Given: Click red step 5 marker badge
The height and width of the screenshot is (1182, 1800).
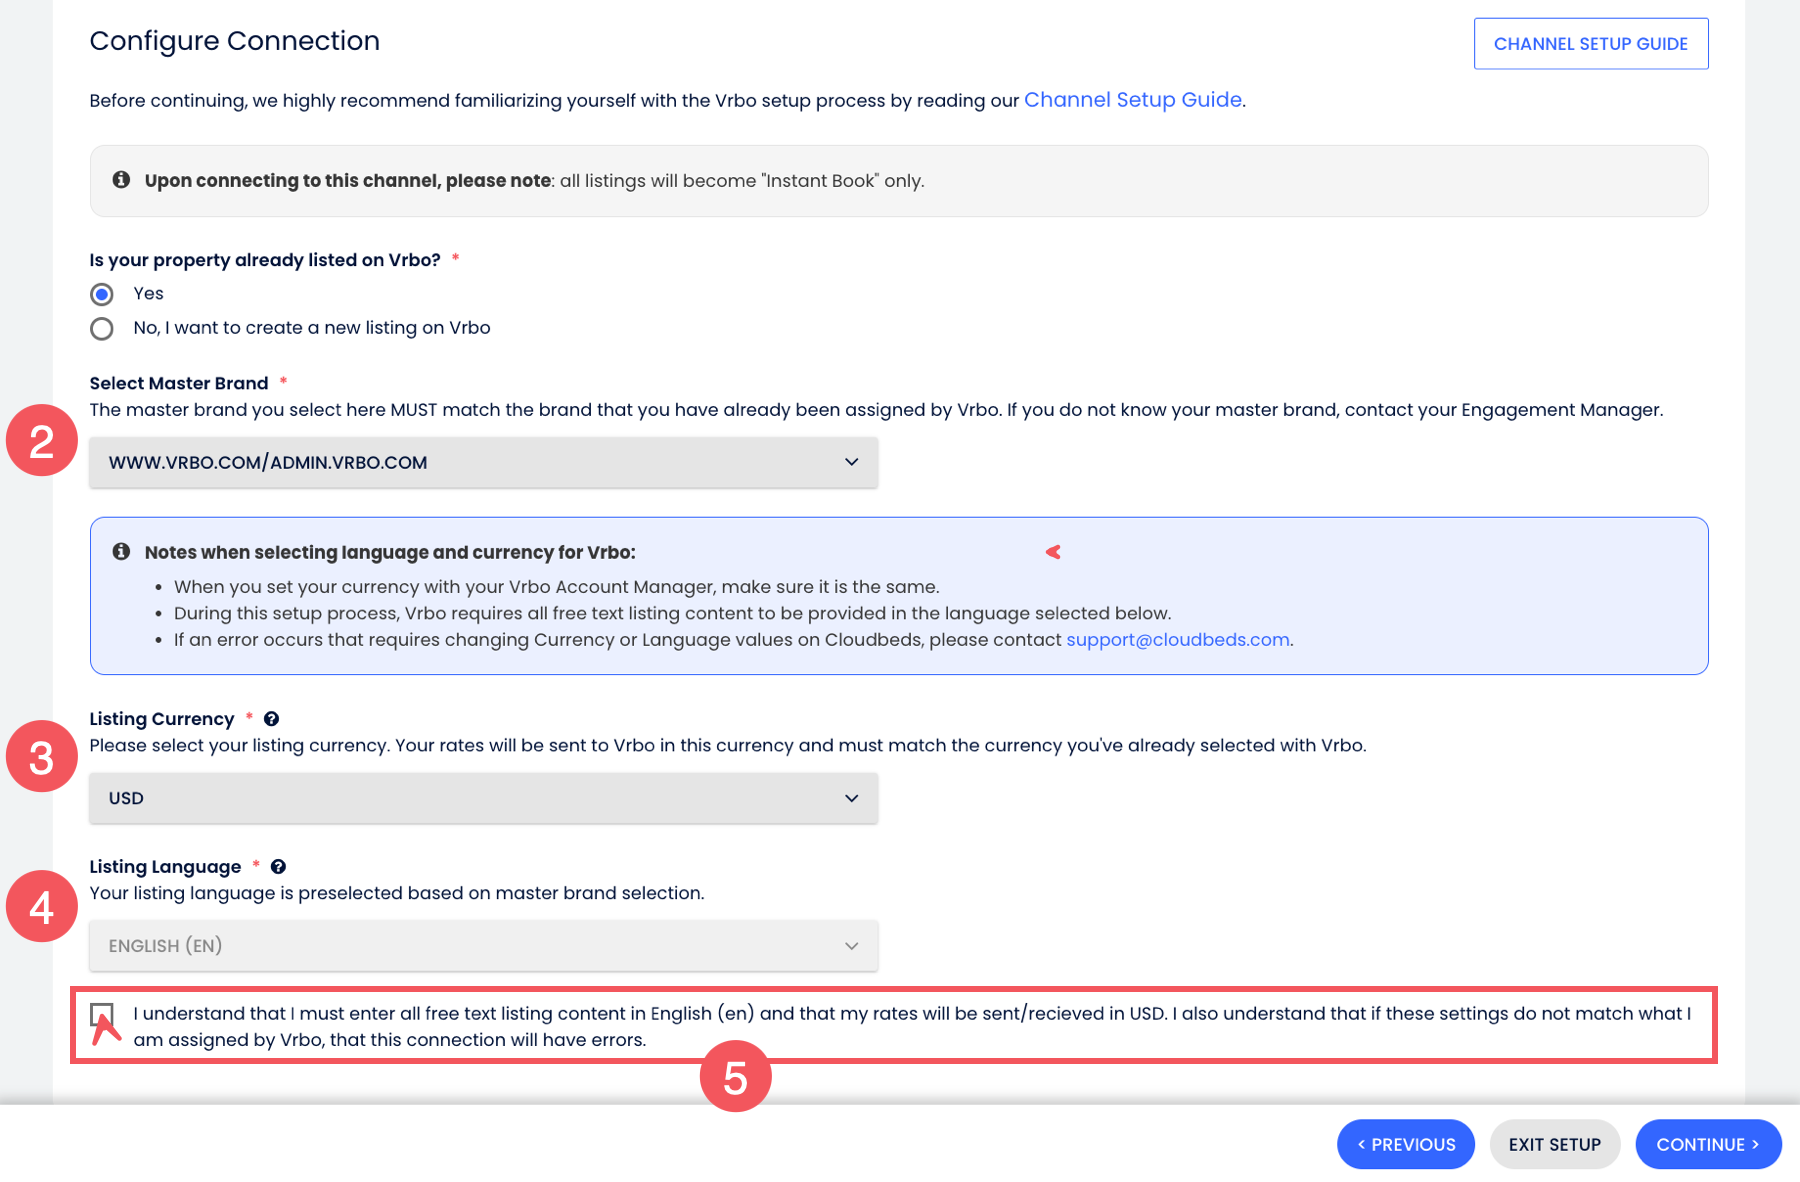Looking at the screenshot, I should [735, 1077].
